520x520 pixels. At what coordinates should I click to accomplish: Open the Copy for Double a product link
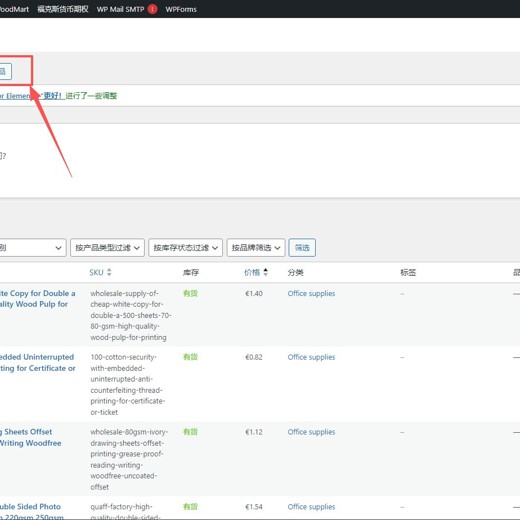pyautogui.click(x=37, y=299)
